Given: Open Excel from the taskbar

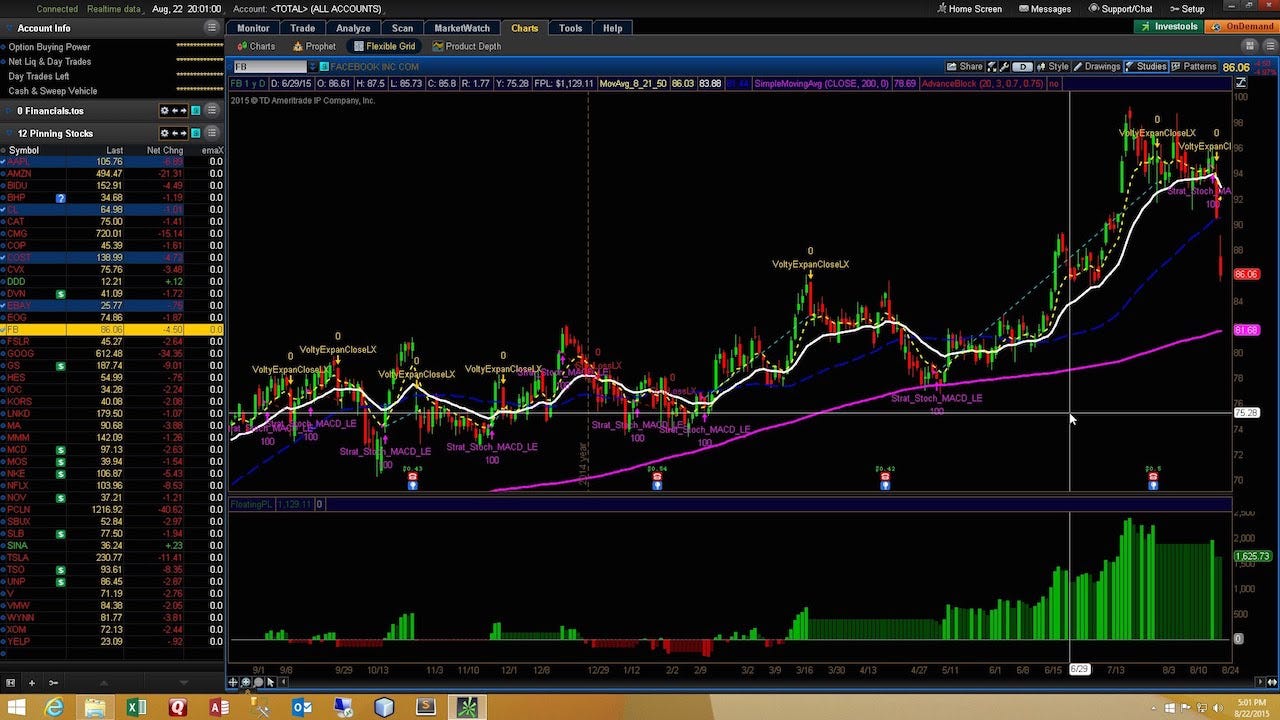Looking at the screenshot, I should (x=137, y=707).
